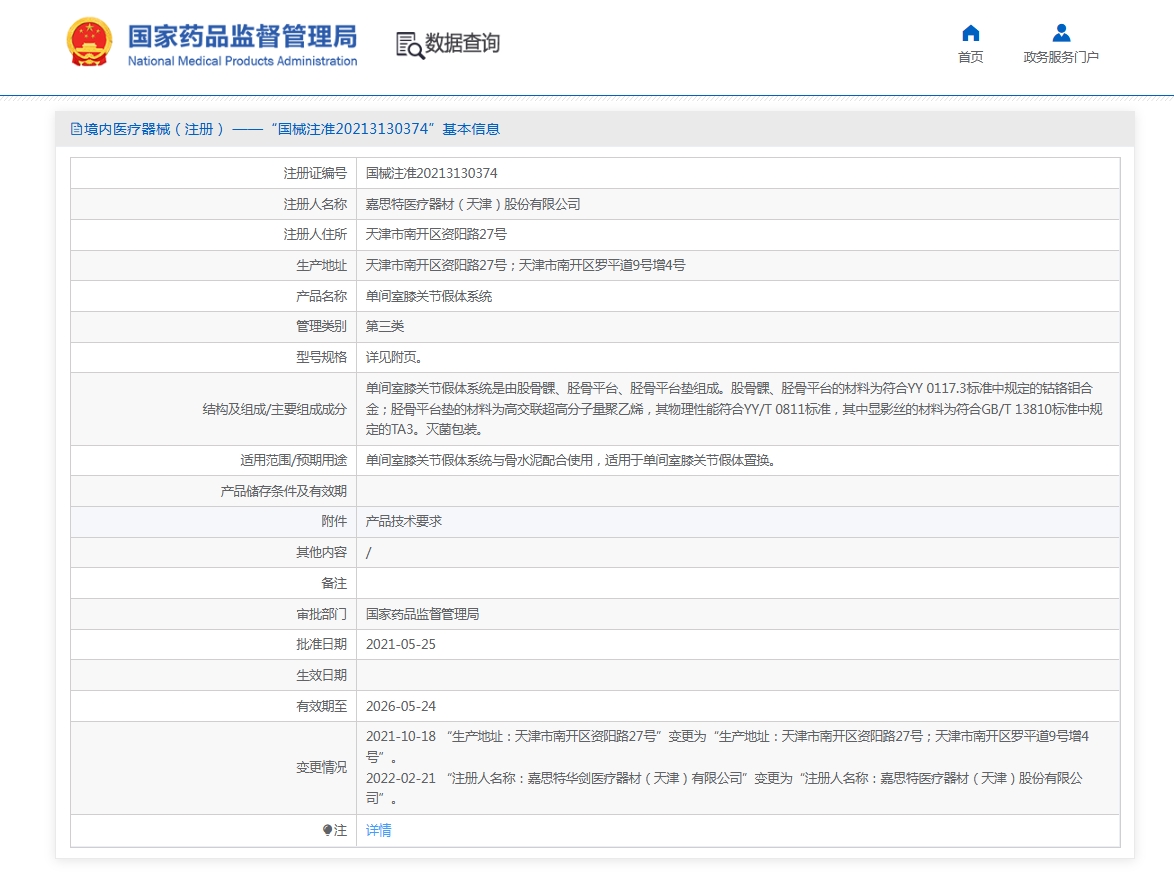Click the 管理类别 row label

click(321, 326)
